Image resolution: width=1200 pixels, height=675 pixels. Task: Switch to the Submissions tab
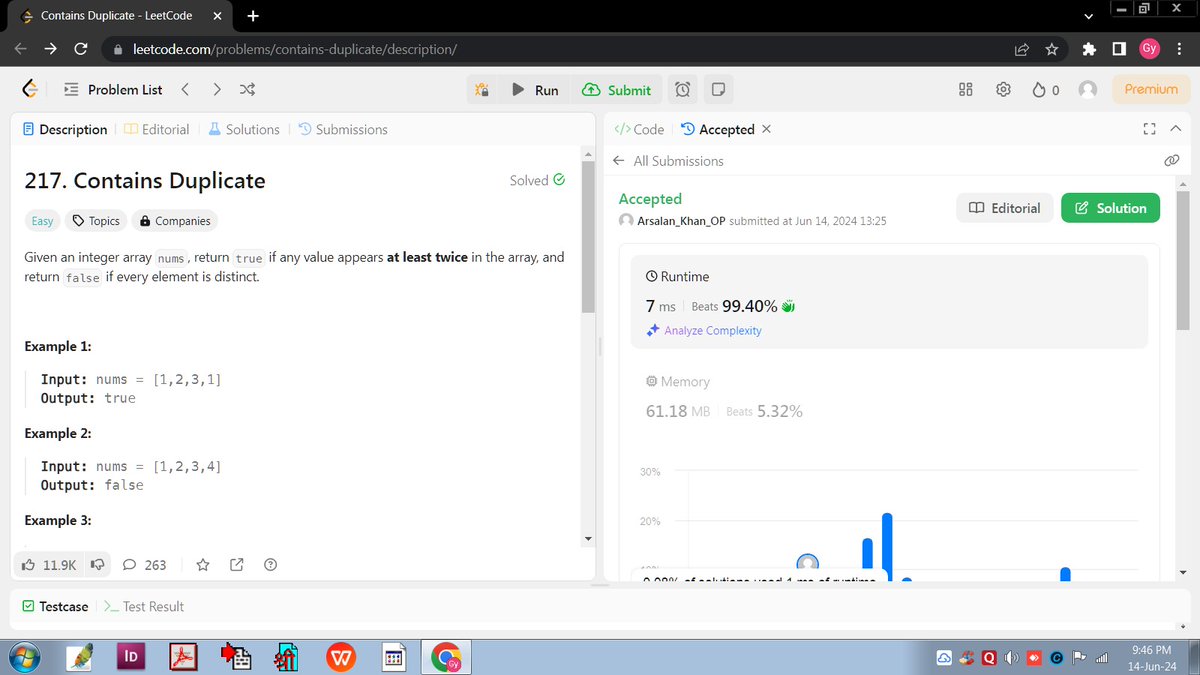343,129
